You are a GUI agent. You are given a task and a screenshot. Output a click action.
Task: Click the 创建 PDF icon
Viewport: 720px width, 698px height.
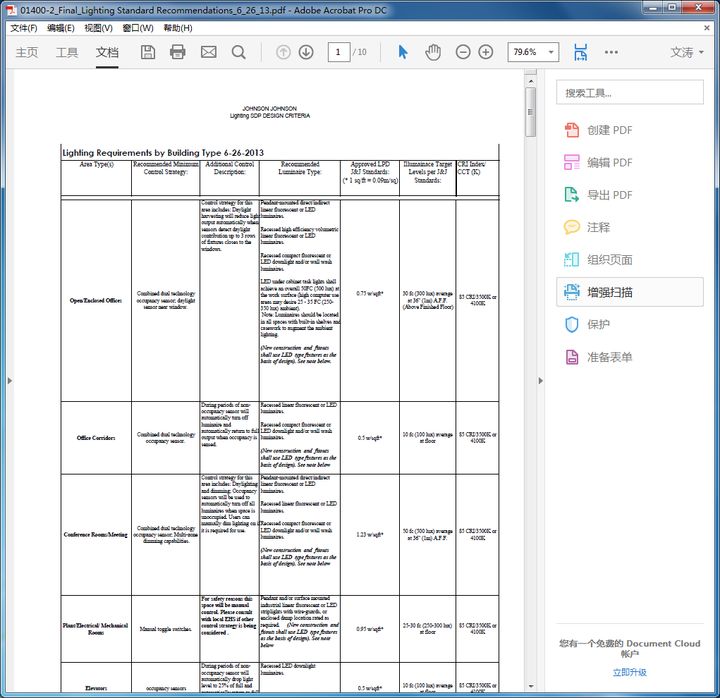click(572, 130)
